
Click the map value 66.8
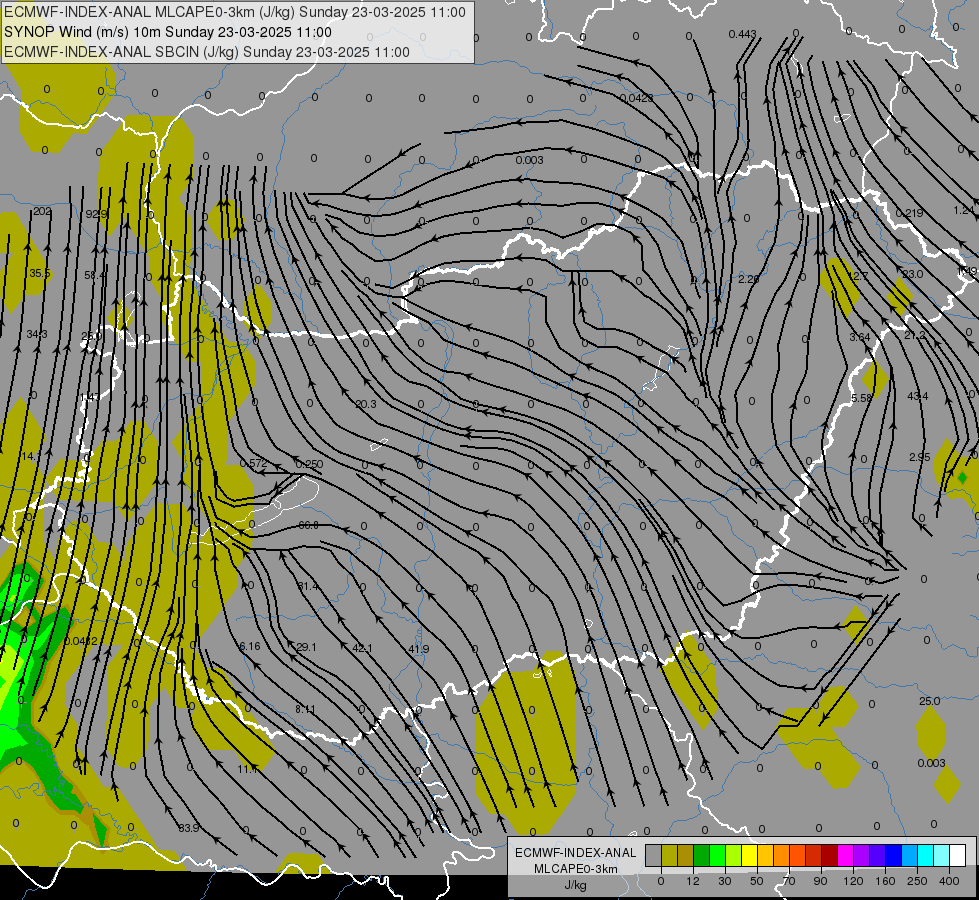308,525
